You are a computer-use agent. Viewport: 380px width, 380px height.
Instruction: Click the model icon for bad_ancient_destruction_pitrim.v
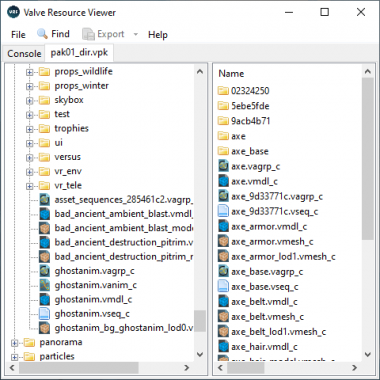tap(44, 242)
